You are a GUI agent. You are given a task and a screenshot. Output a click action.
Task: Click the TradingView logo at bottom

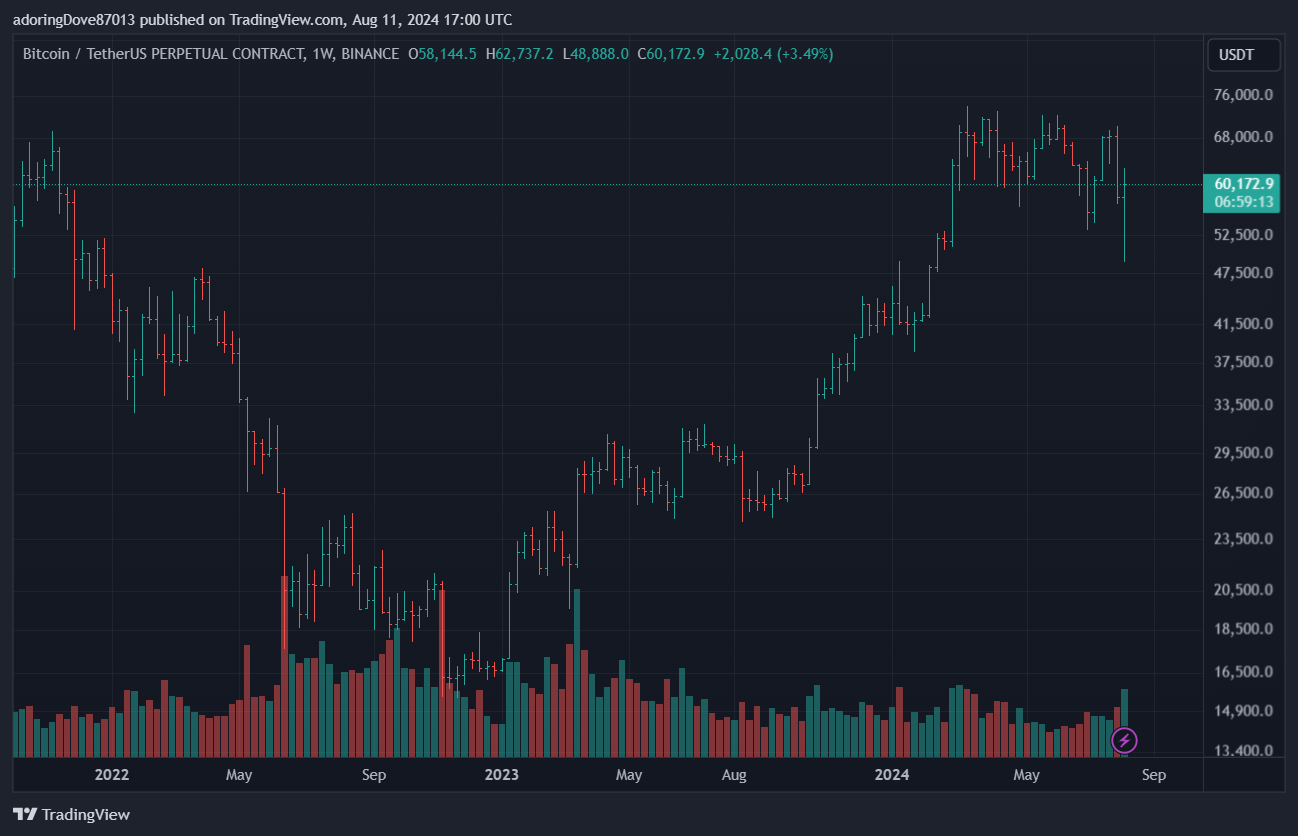71,814
